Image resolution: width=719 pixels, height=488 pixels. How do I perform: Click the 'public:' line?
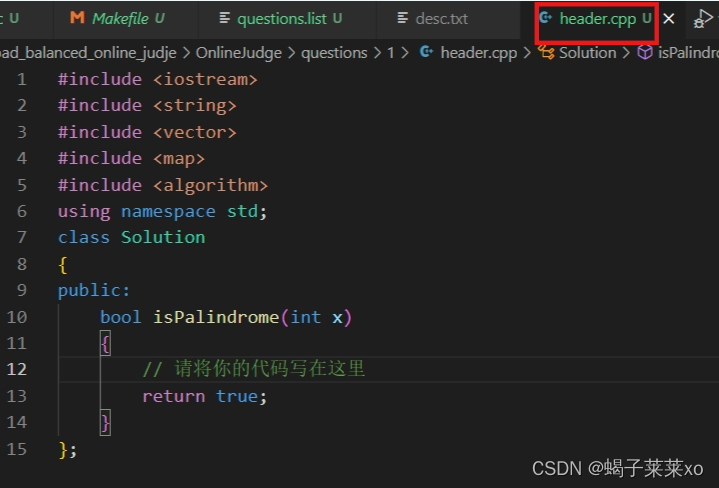94,290
